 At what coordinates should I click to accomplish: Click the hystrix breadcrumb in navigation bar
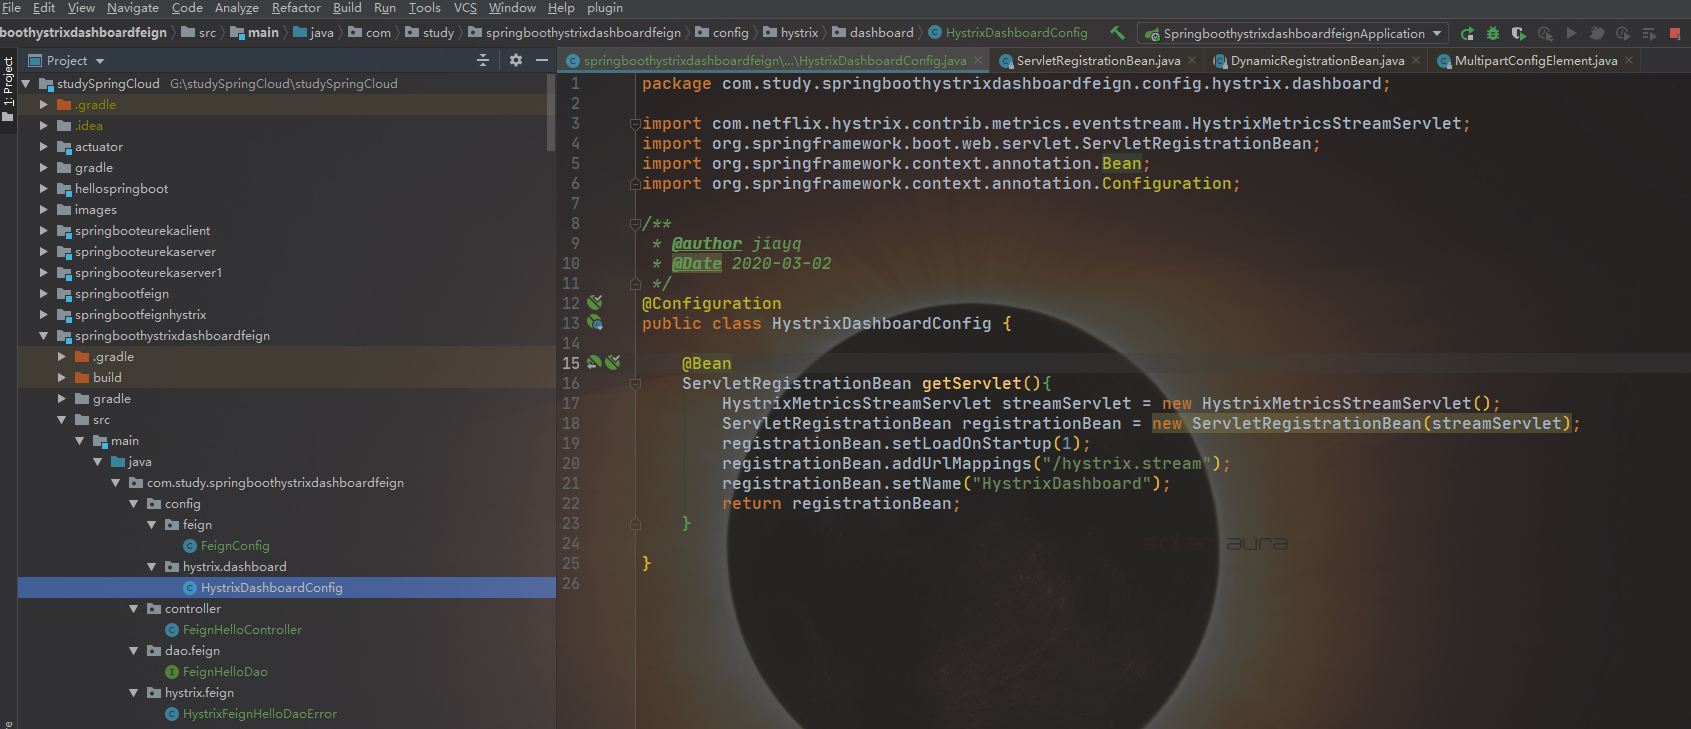790,33
